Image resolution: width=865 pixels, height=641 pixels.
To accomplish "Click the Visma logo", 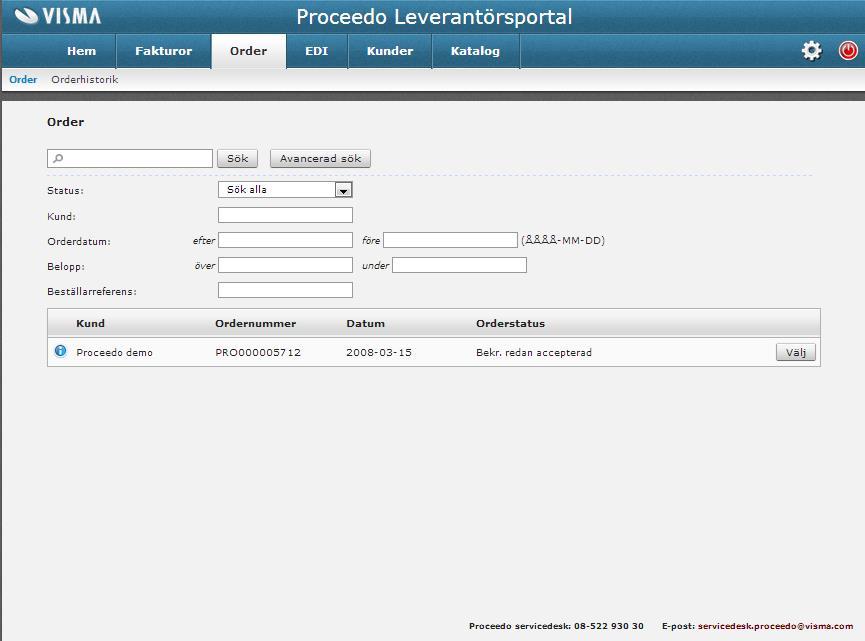I will click(58, 15).
